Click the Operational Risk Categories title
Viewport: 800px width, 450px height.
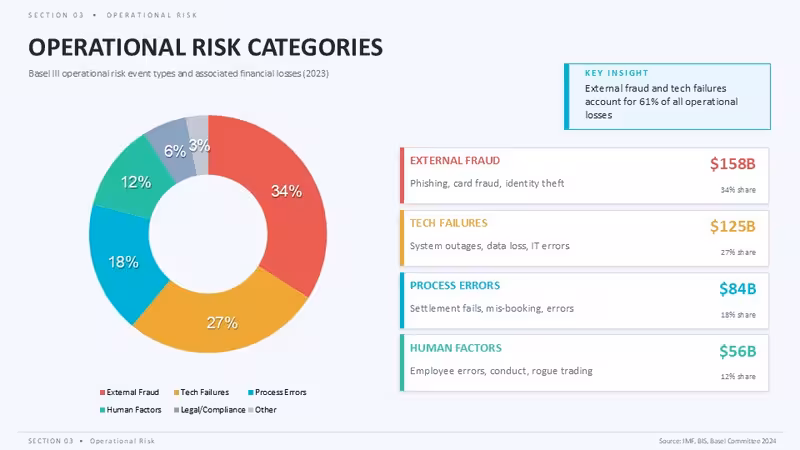point(205,47)
